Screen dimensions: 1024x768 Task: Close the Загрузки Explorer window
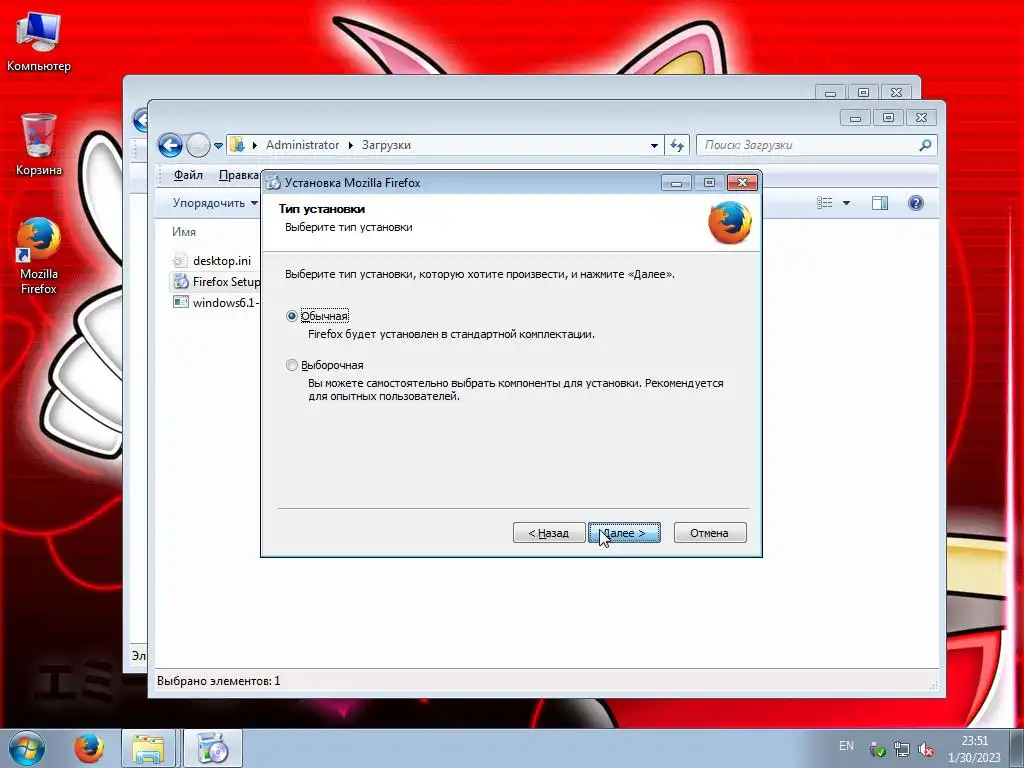pyautogui.click(x=921, y=118)
